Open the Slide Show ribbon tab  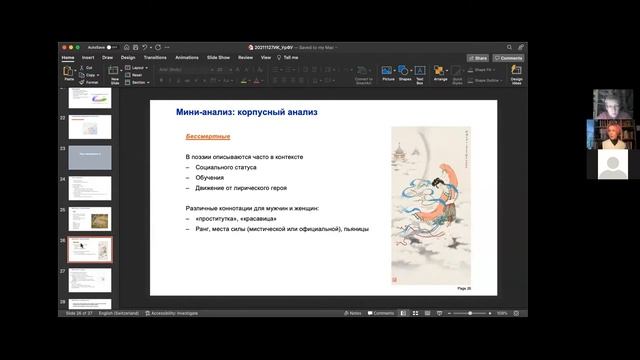click(x=218, y=58)
